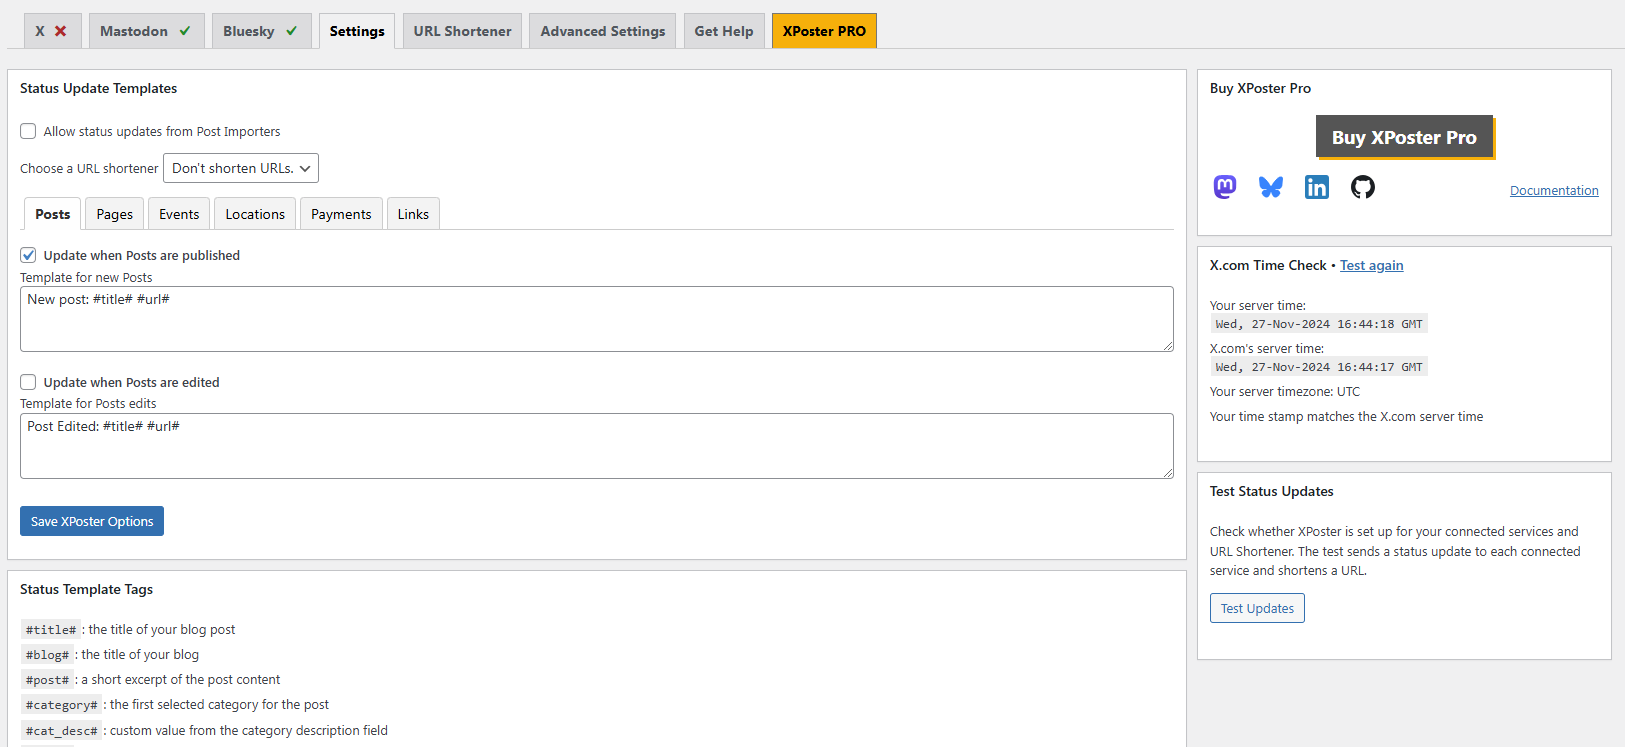Viewport: 1625px width, 747px height.
Task: Switch to the Mastodon tab
Action: point(146,31)
